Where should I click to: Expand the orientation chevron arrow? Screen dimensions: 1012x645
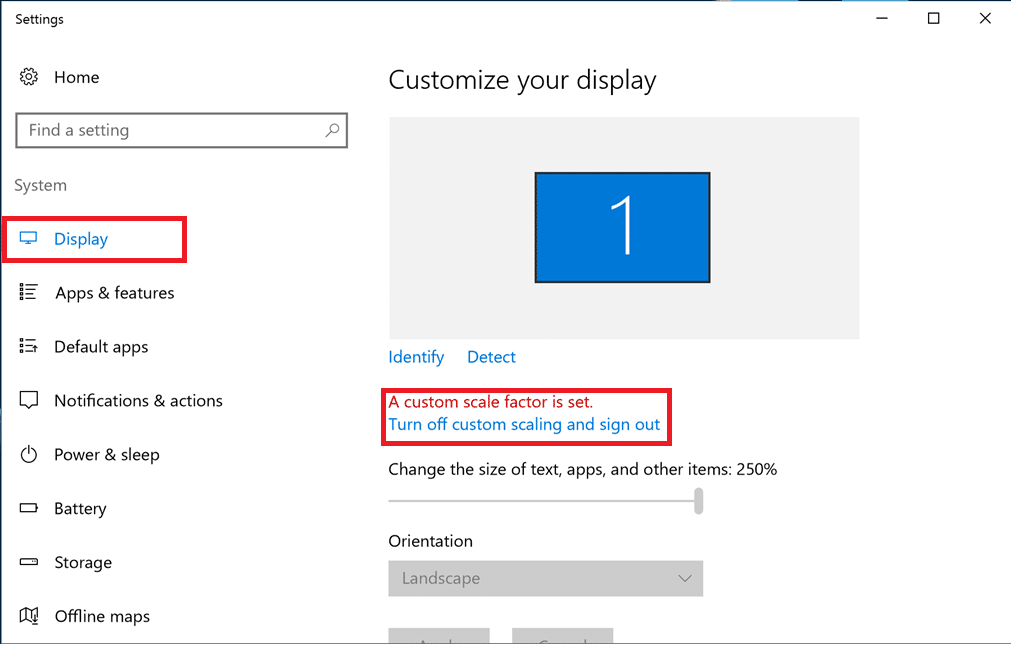tap(686, 578)
